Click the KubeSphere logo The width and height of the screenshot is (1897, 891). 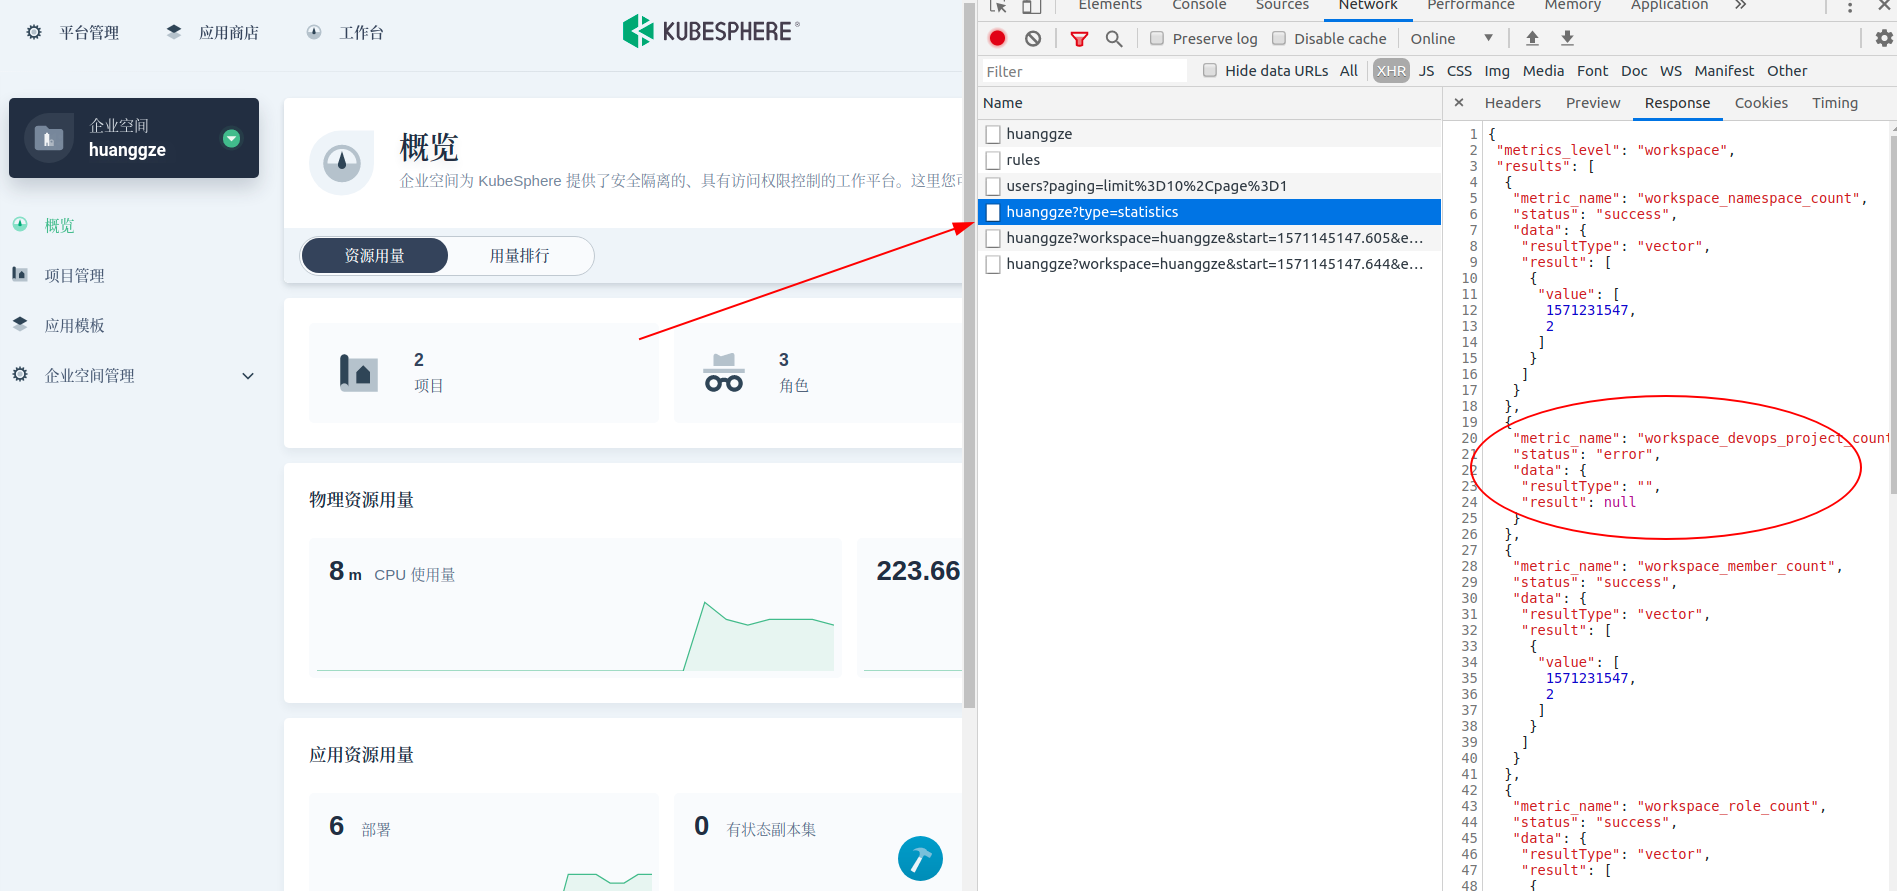point(711,31)
